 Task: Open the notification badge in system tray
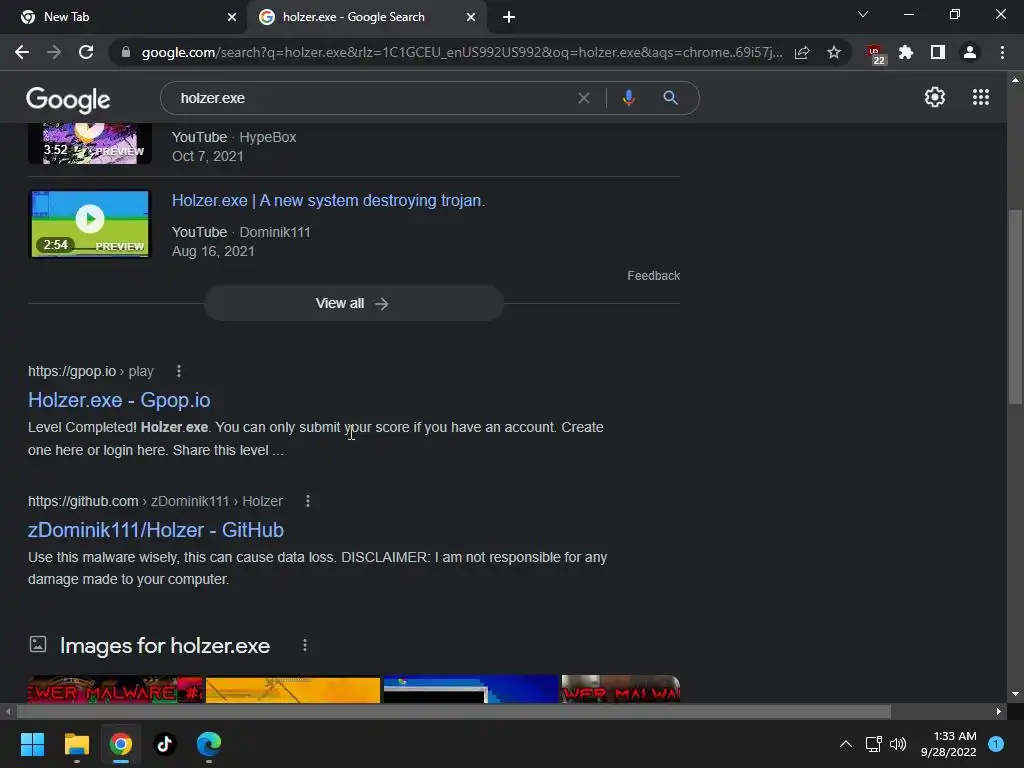[996, 743]
